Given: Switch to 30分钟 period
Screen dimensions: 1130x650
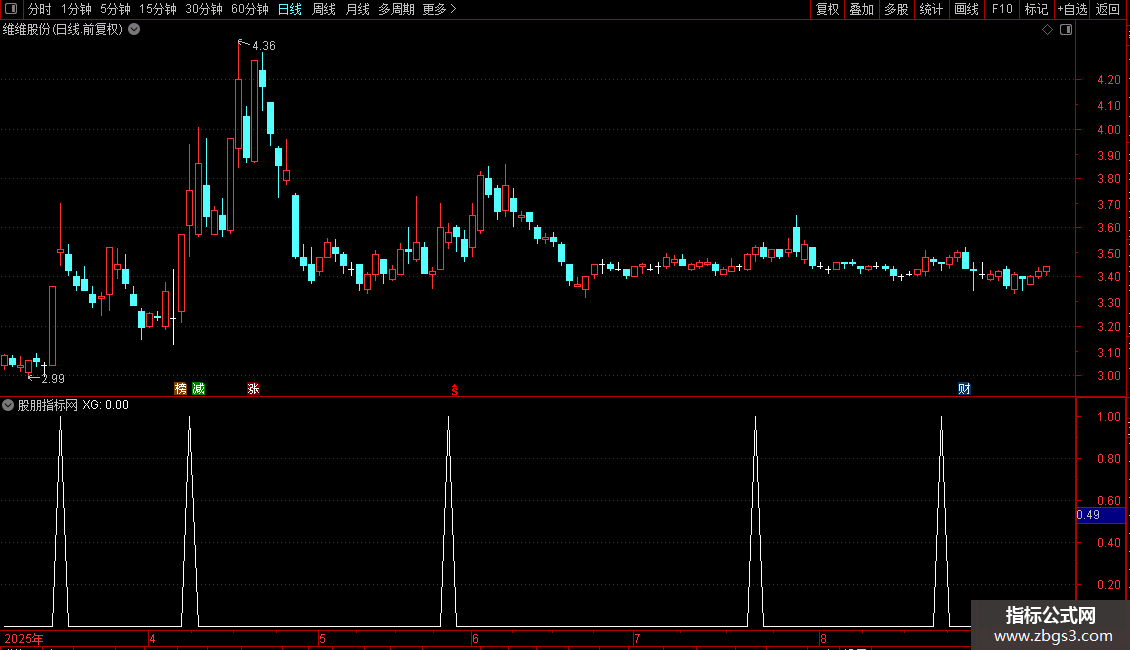Looking at the screenshot, I should [x=203, y=9].
